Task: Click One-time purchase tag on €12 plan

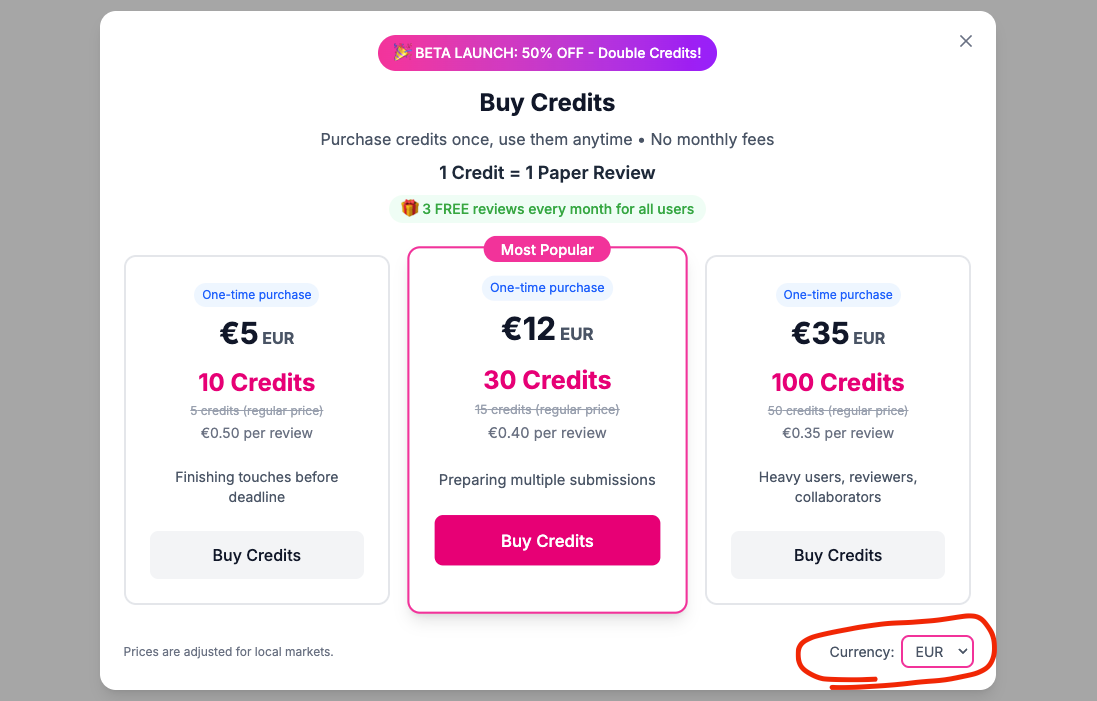Action: pyautogui.click(x=547, y=288)
